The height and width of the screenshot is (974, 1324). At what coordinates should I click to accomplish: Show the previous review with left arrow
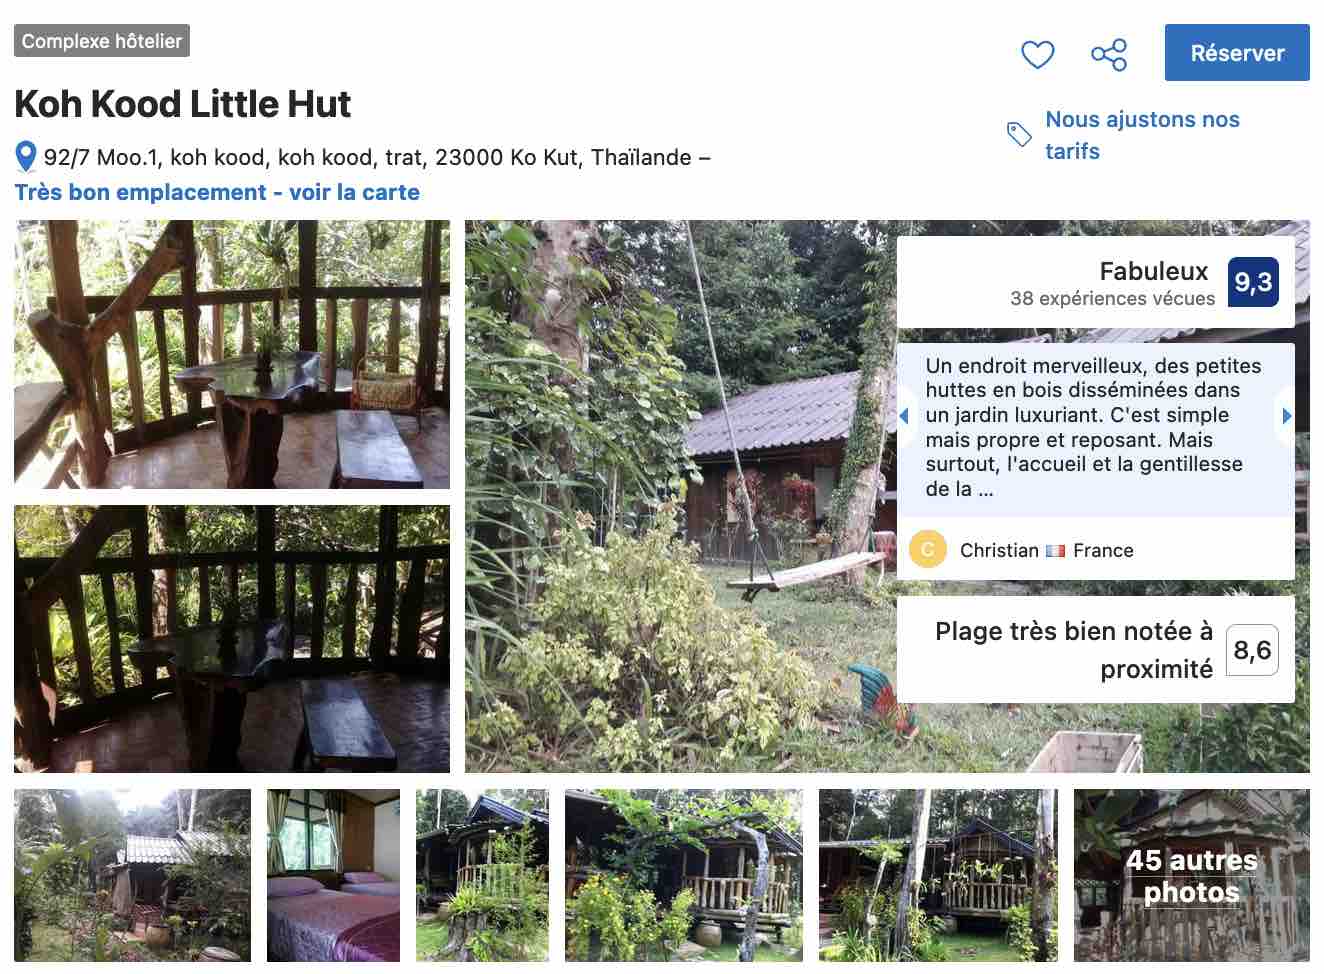click(904, 416)
